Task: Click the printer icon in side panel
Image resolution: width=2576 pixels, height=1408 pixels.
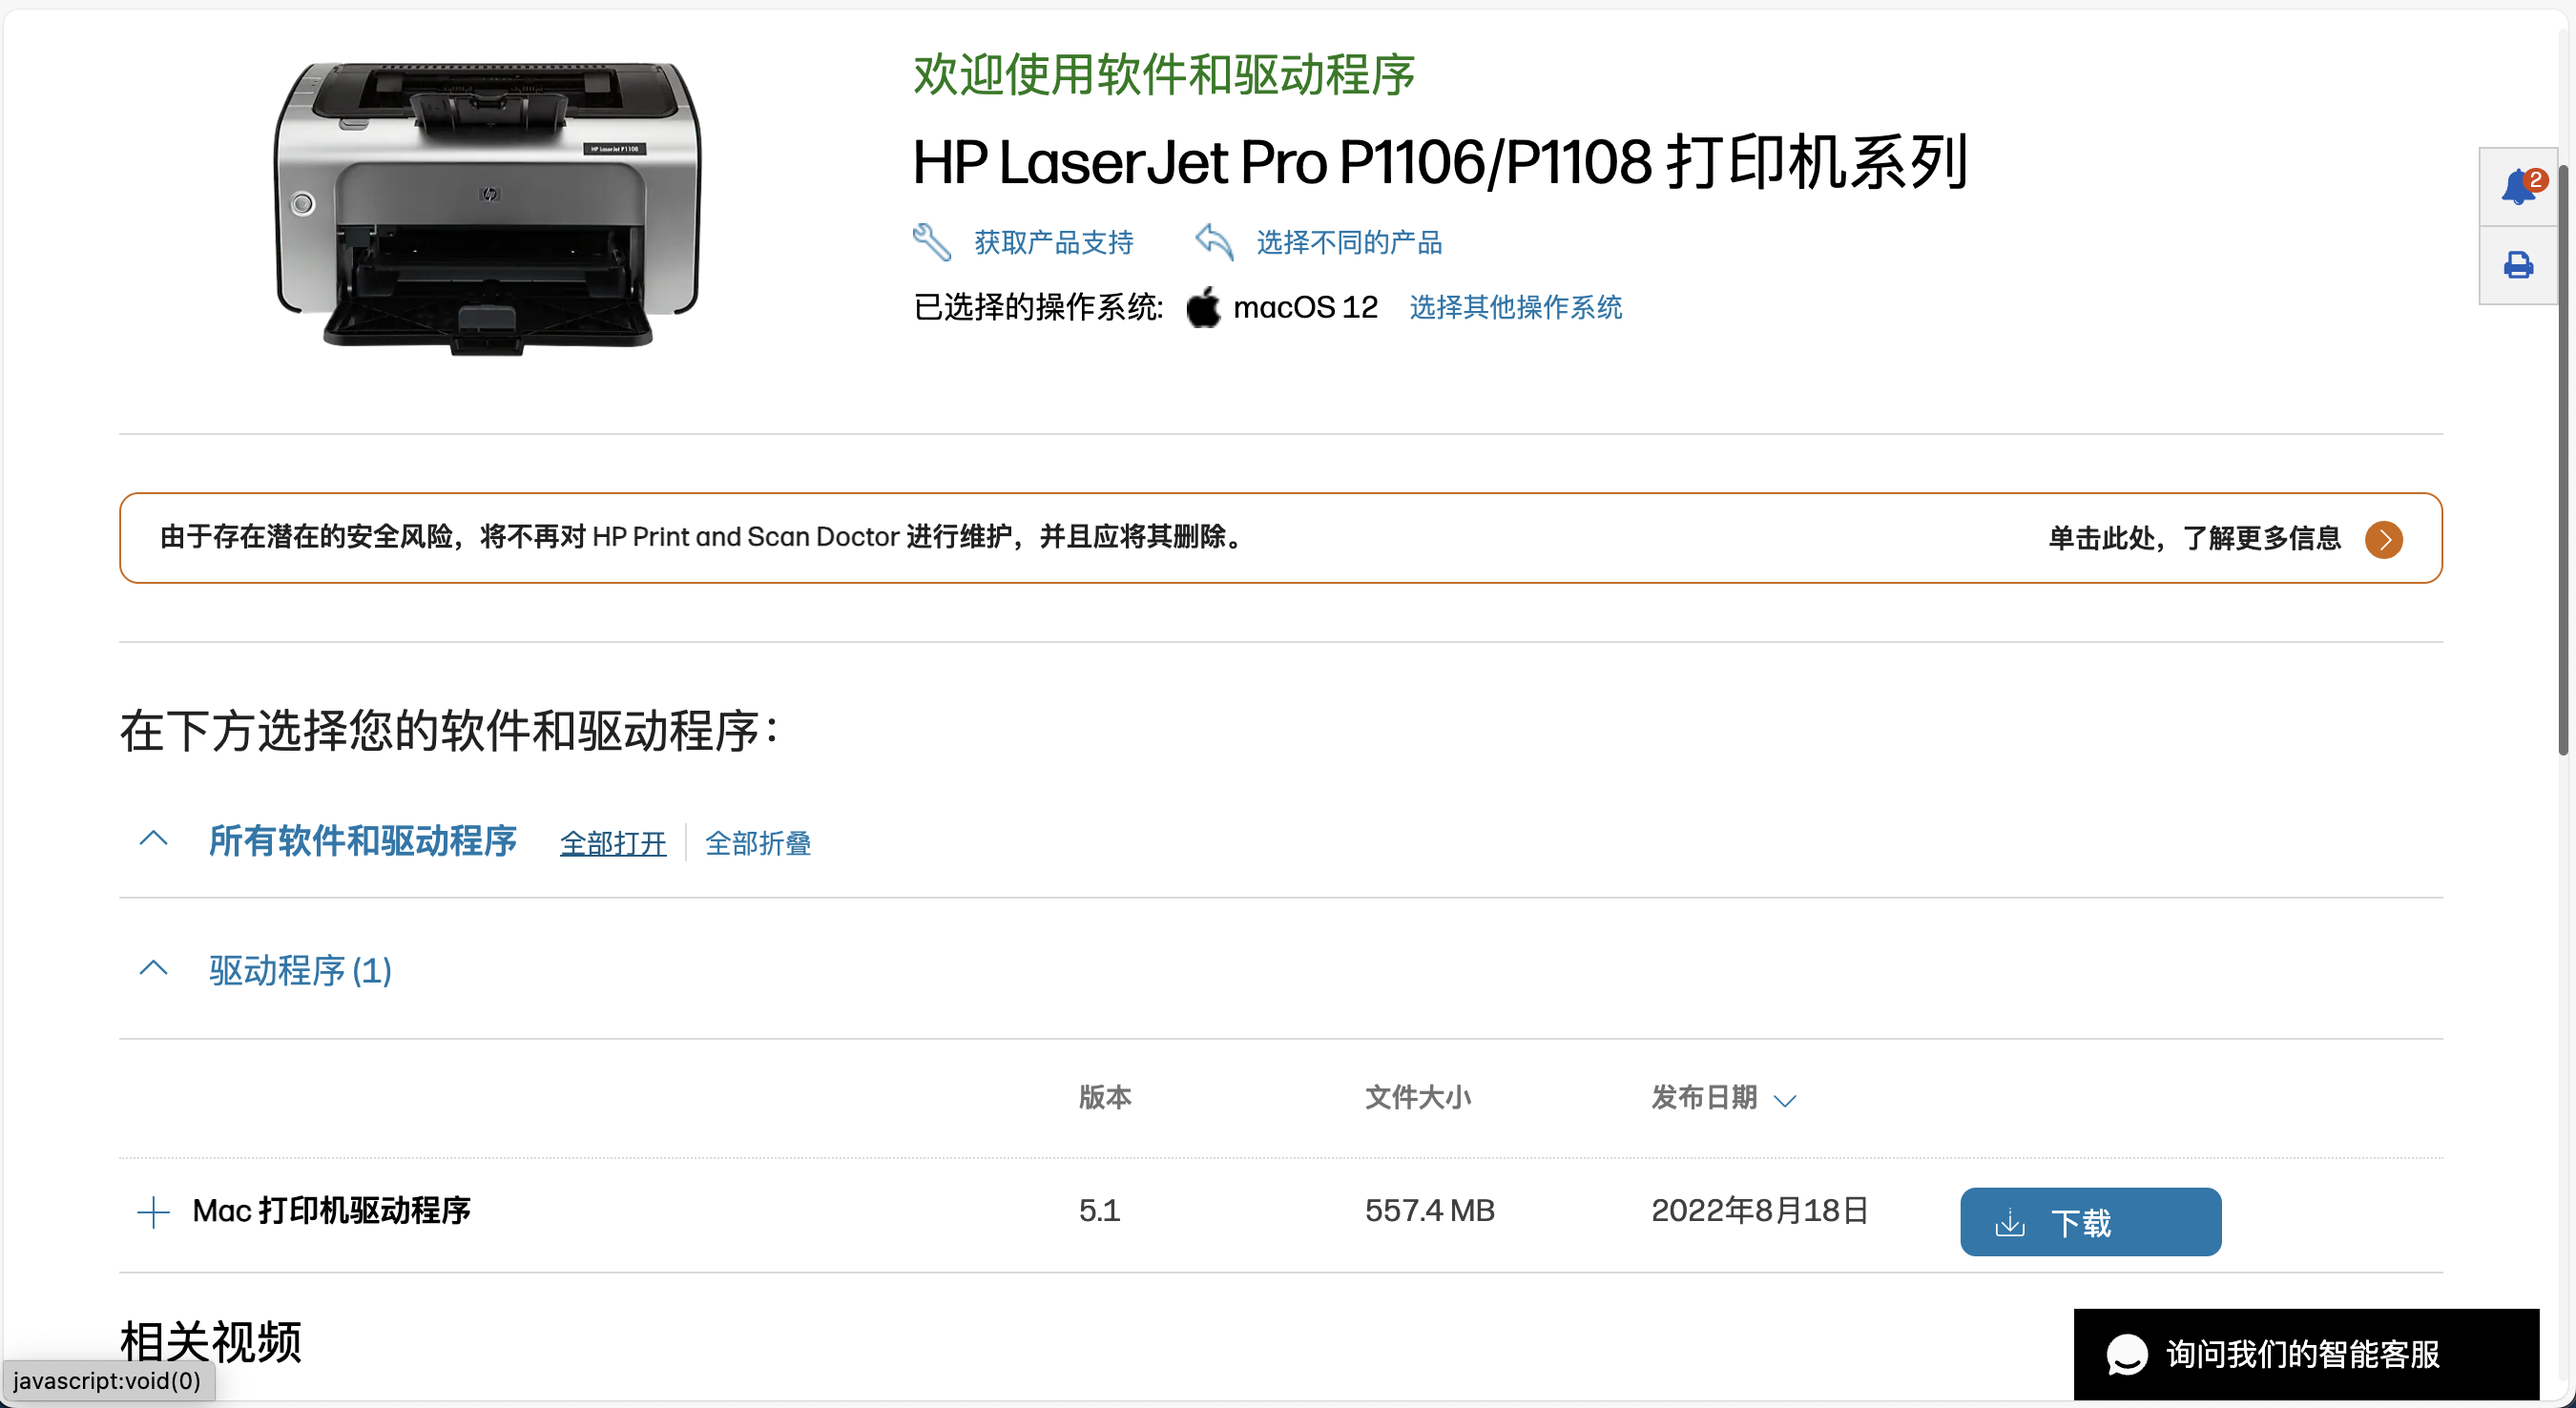Action: pyautogui.click(x=2517, y=265)
